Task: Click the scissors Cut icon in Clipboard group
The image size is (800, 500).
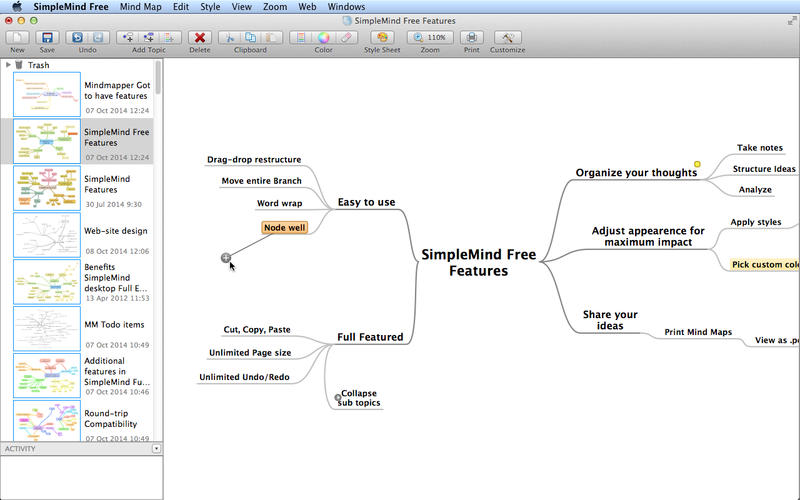Action: coord(230,37)
